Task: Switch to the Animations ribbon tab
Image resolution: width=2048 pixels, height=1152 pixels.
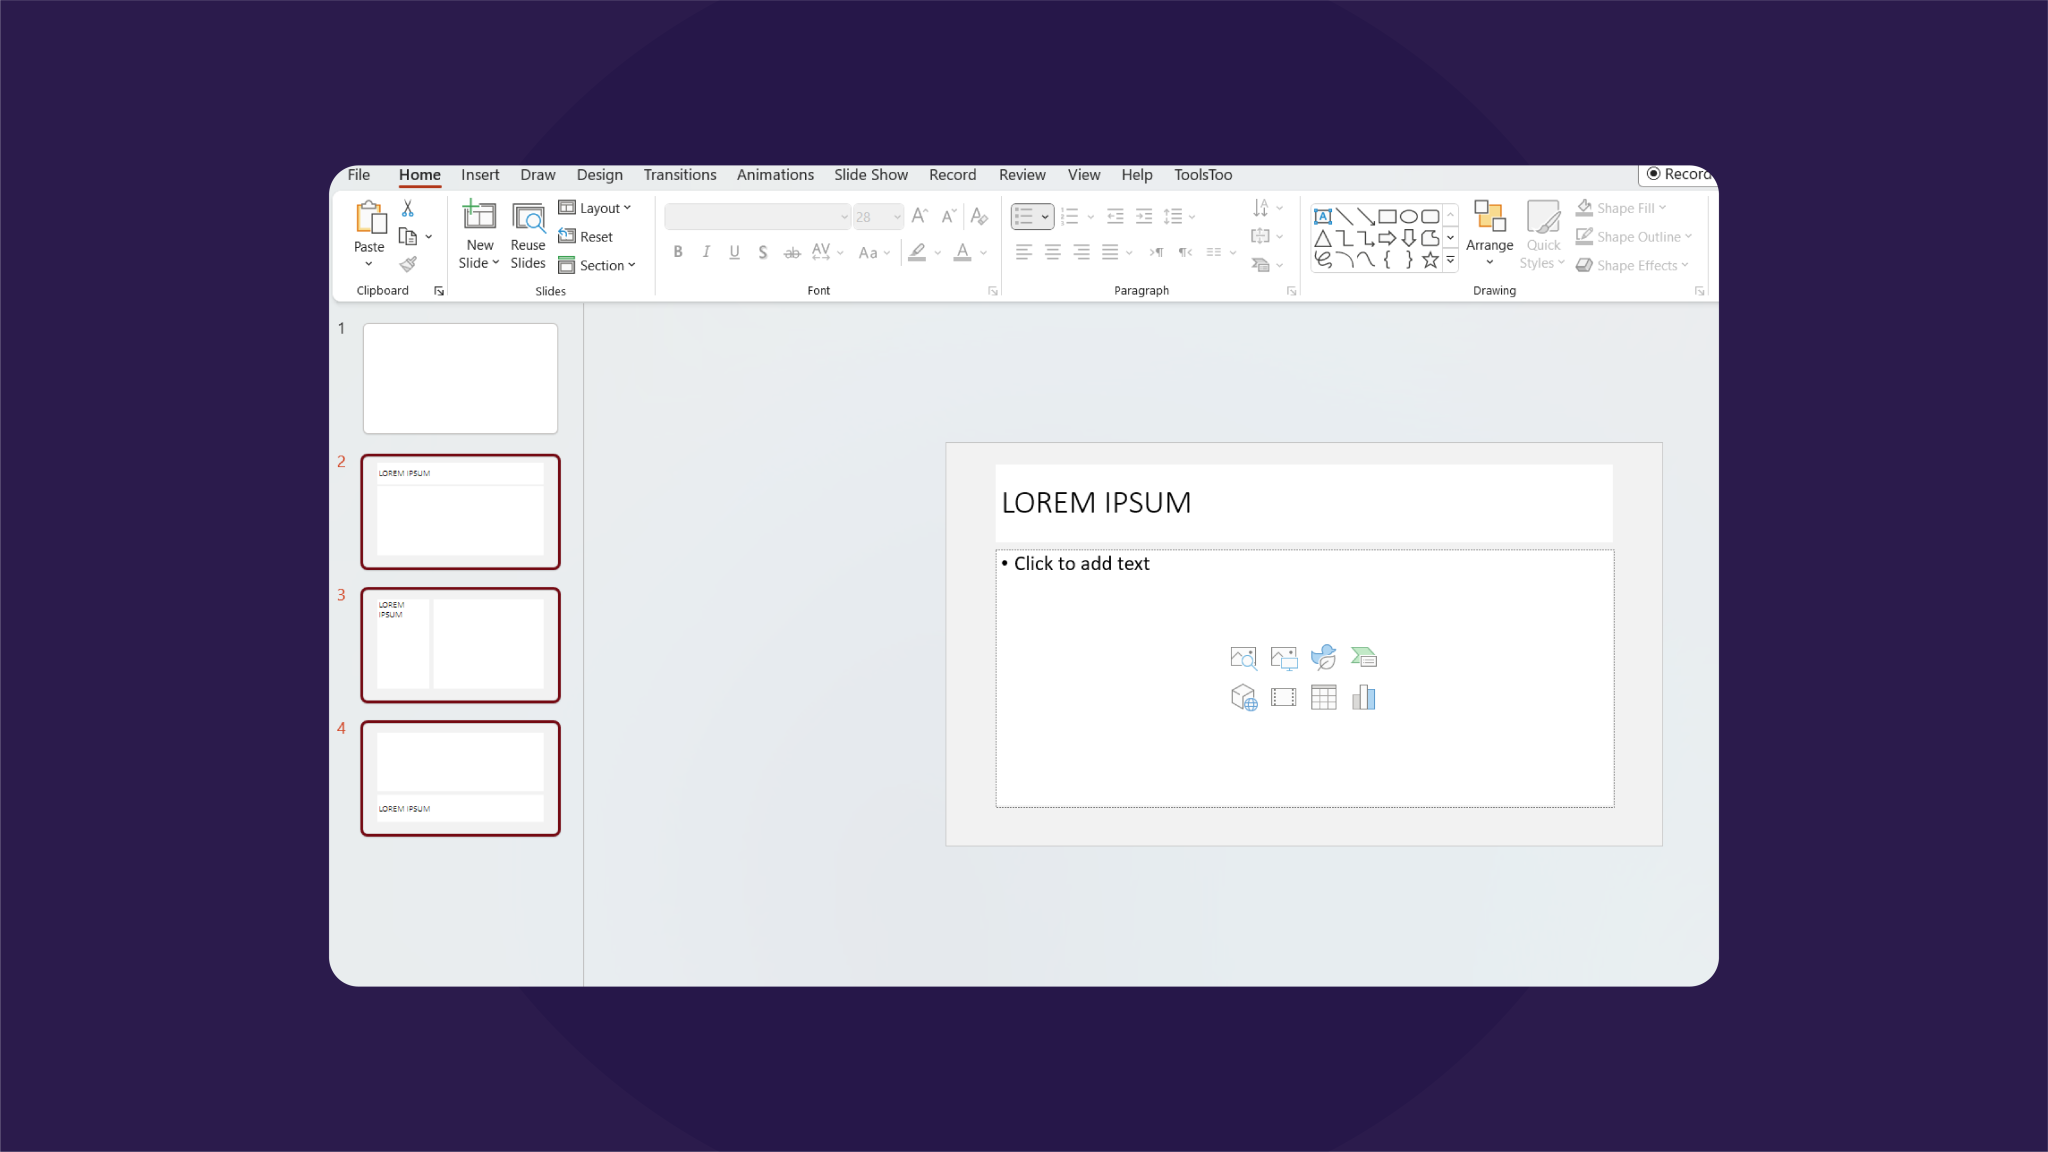Action: tap(775, 174)
